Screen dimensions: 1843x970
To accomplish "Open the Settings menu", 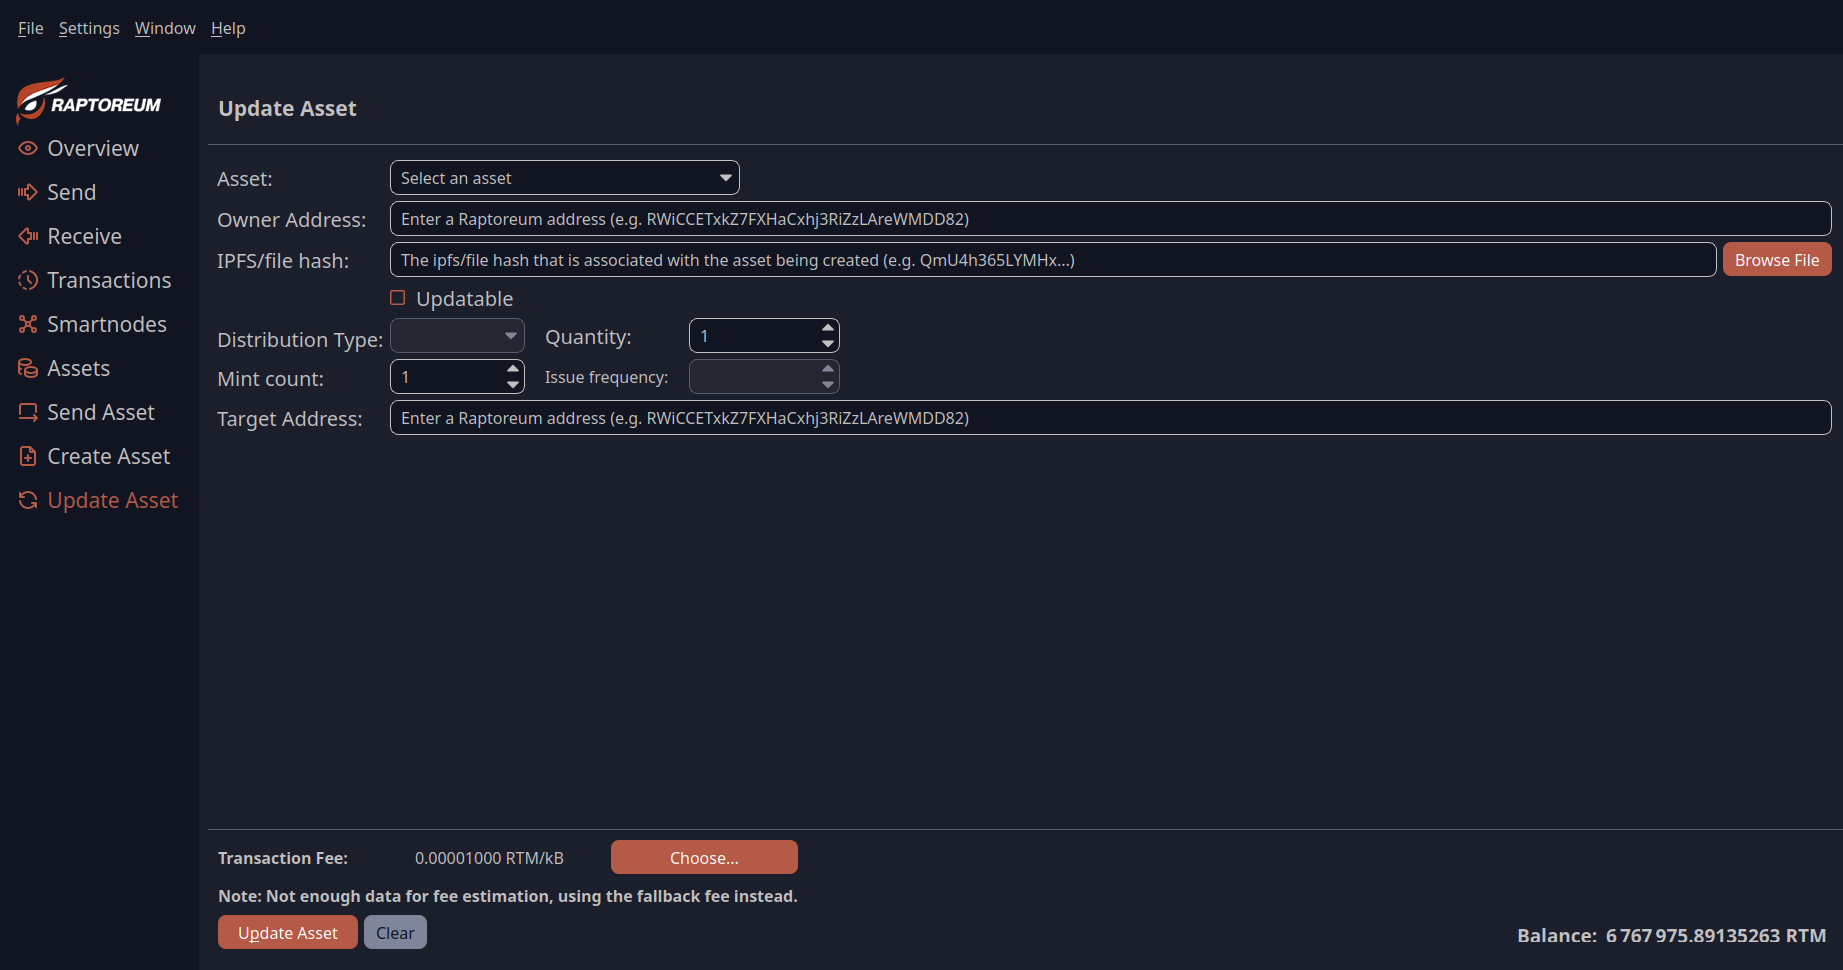I will pos(89,28).
